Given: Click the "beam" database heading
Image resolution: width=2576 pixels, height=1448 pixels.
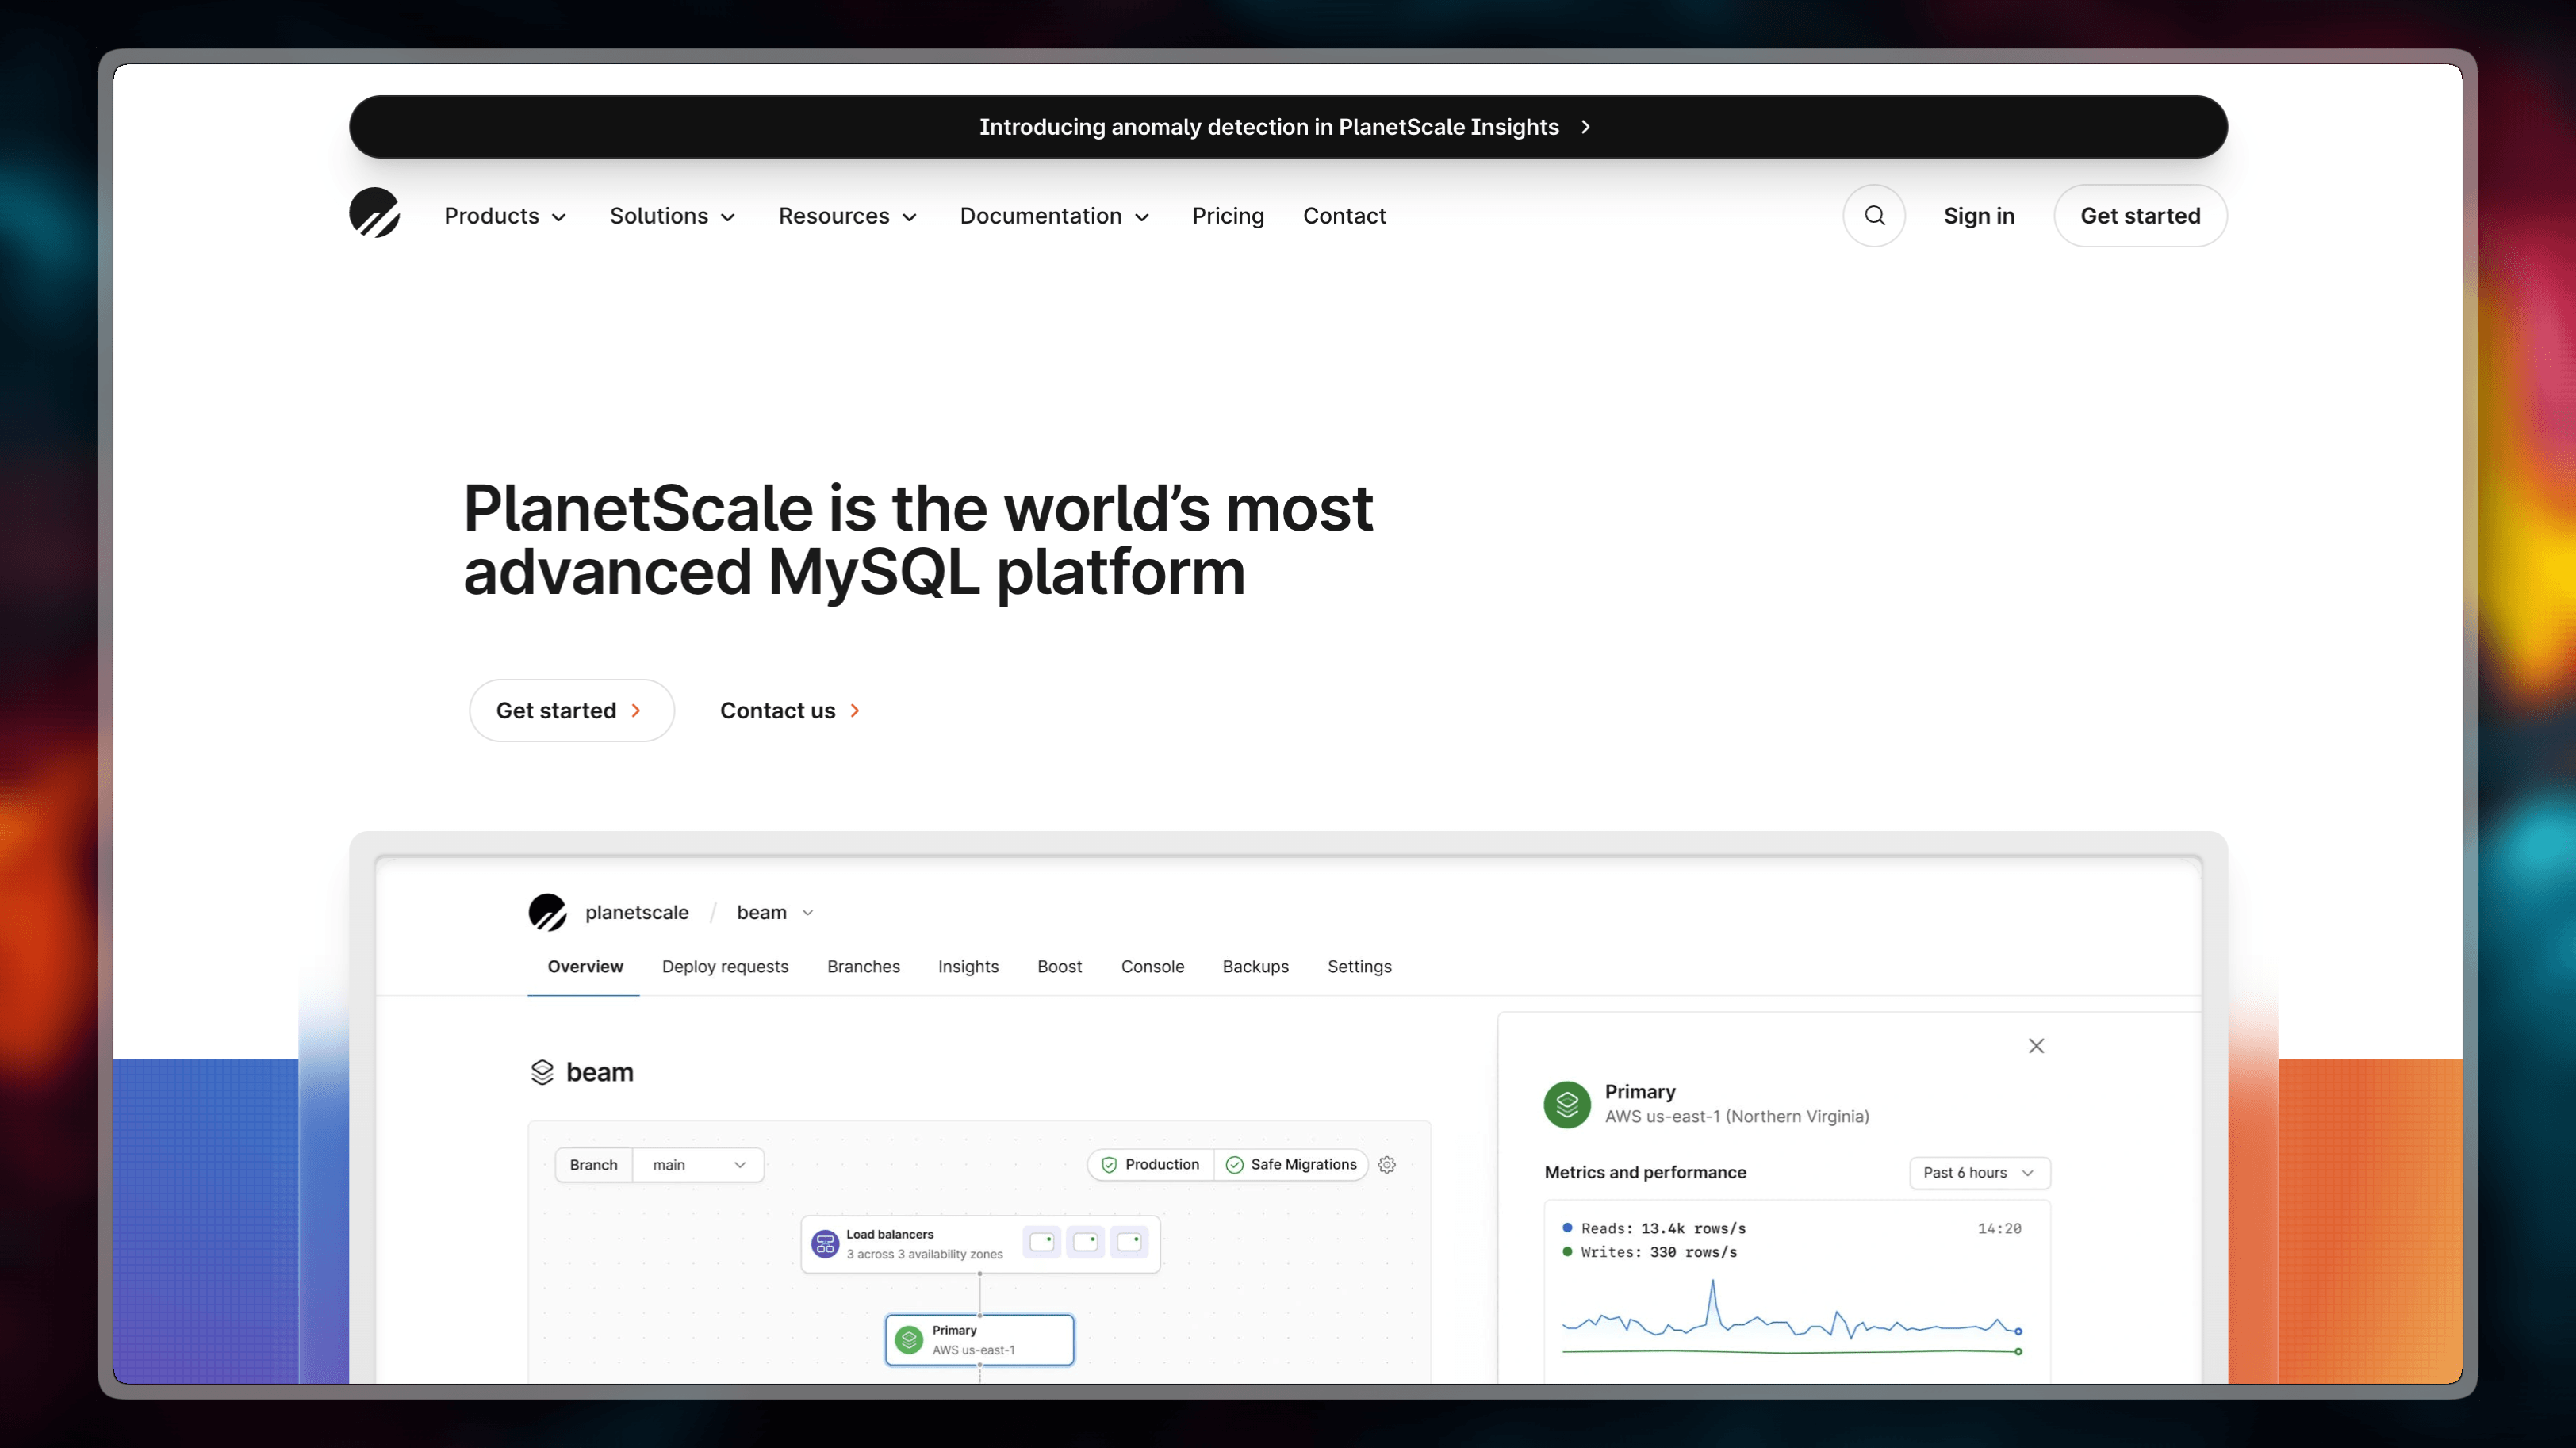Looking at the screenshot, I should (x=599, y=1072).
